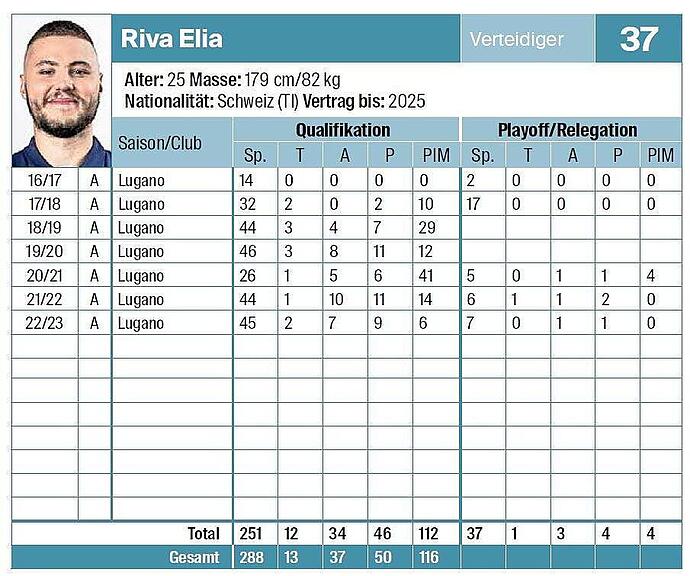Select the PIM column under Qualifikation
This screenshot has width=690, height=576.
437,155
